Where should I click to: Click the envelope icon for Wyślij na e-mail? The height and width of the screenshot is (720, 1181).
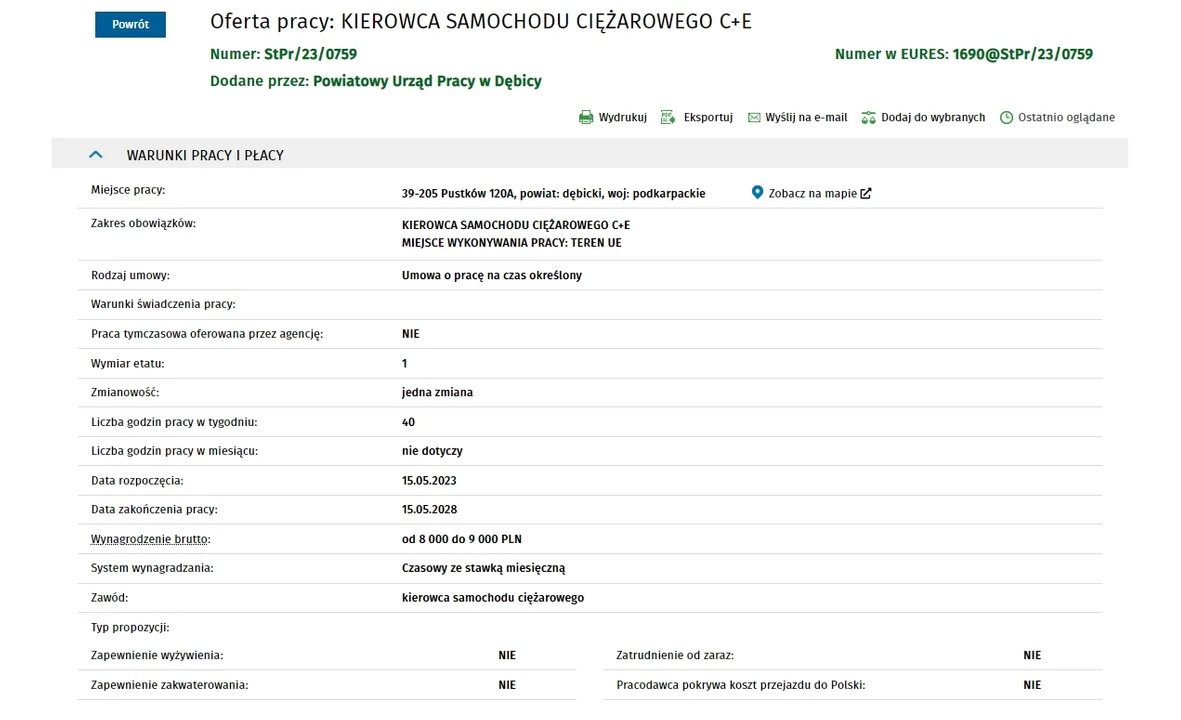[754, 117]
